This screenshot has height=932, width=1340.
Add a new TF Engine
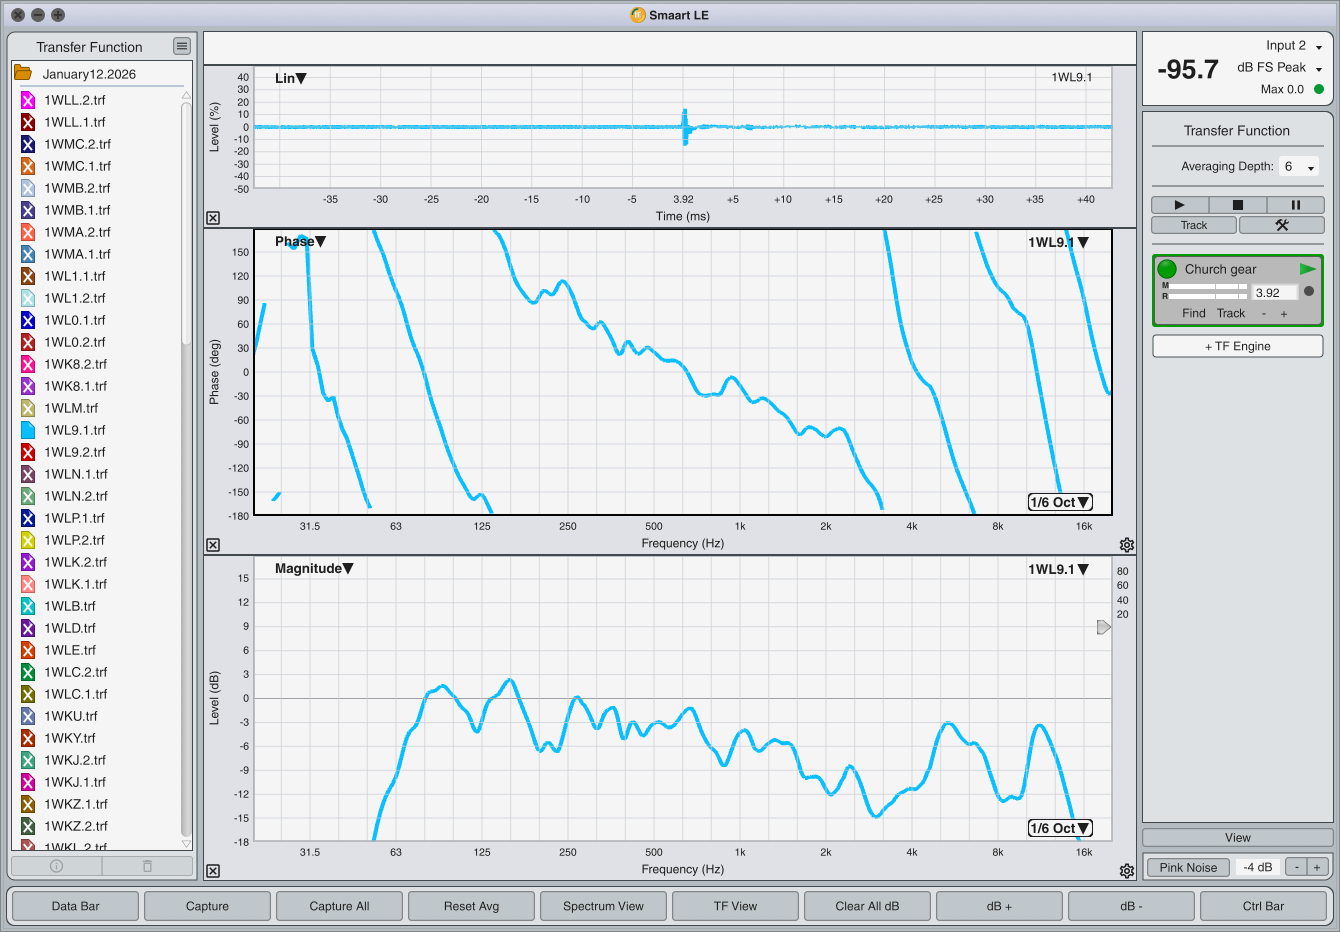1237,346
